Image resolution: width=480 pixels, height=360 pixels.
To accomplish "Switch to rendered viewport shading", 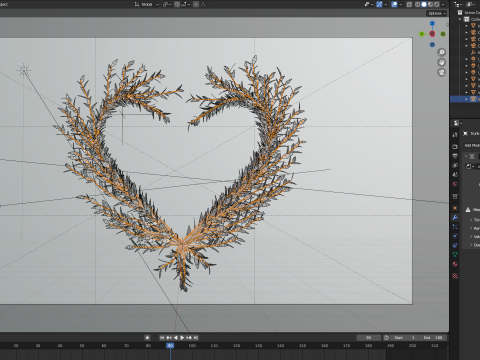I will coord(436,4).
